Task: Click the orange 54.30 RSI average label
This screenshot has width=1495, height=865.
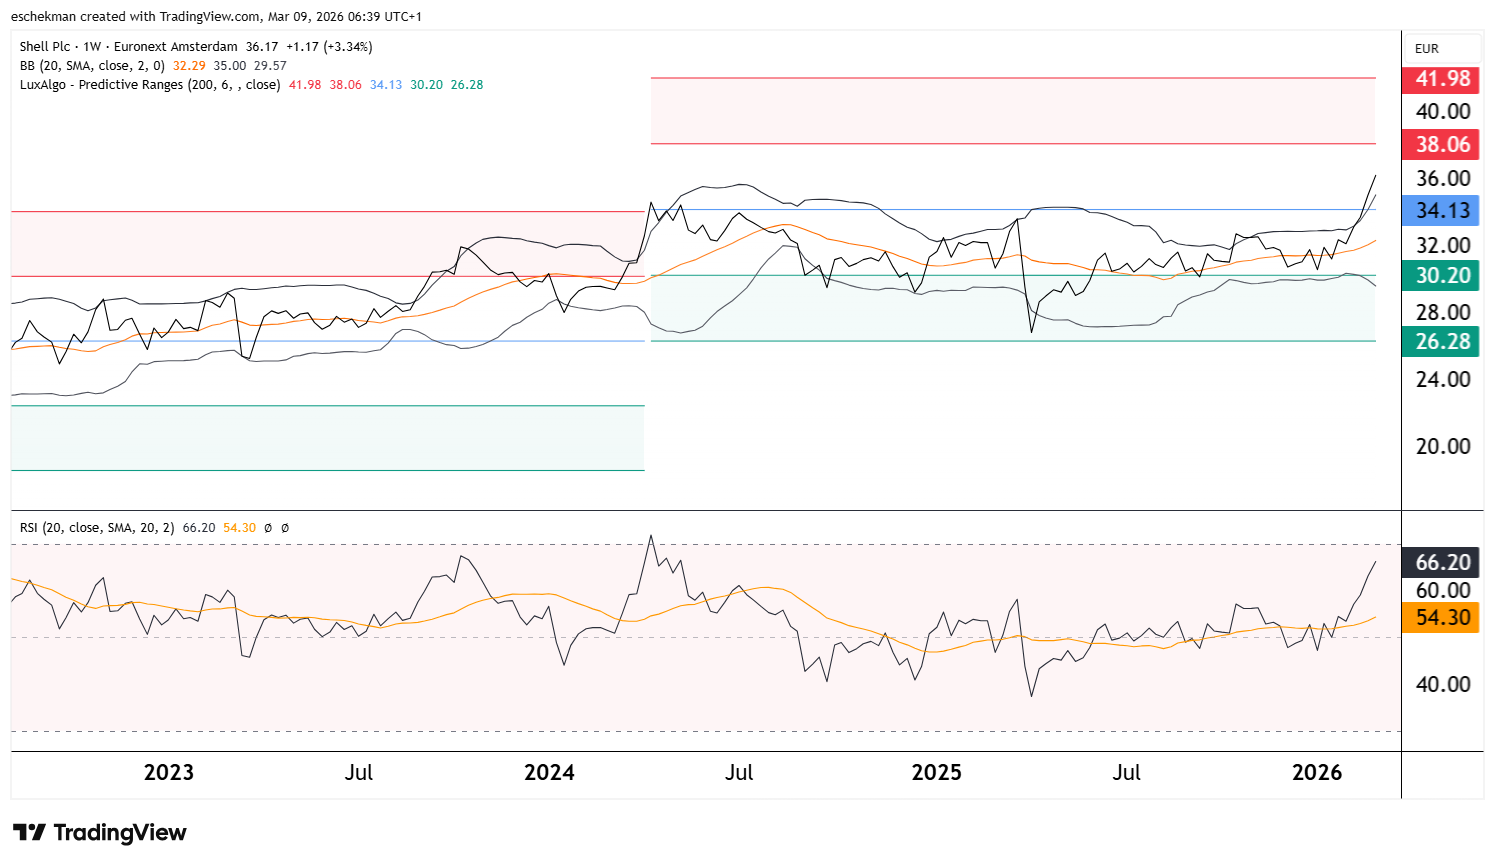Action: click(x=1442, y=618)
